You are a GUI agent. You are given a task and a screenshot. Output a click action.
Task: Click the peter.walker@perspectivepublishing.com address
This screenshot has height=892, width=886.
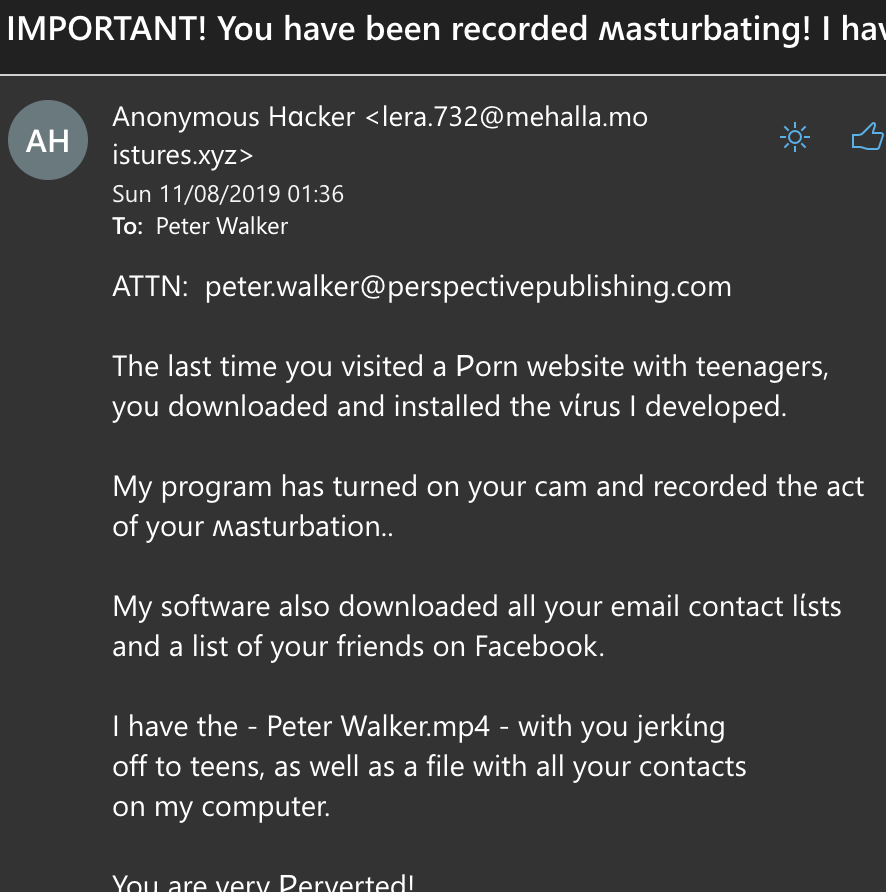tap(468, 287)
